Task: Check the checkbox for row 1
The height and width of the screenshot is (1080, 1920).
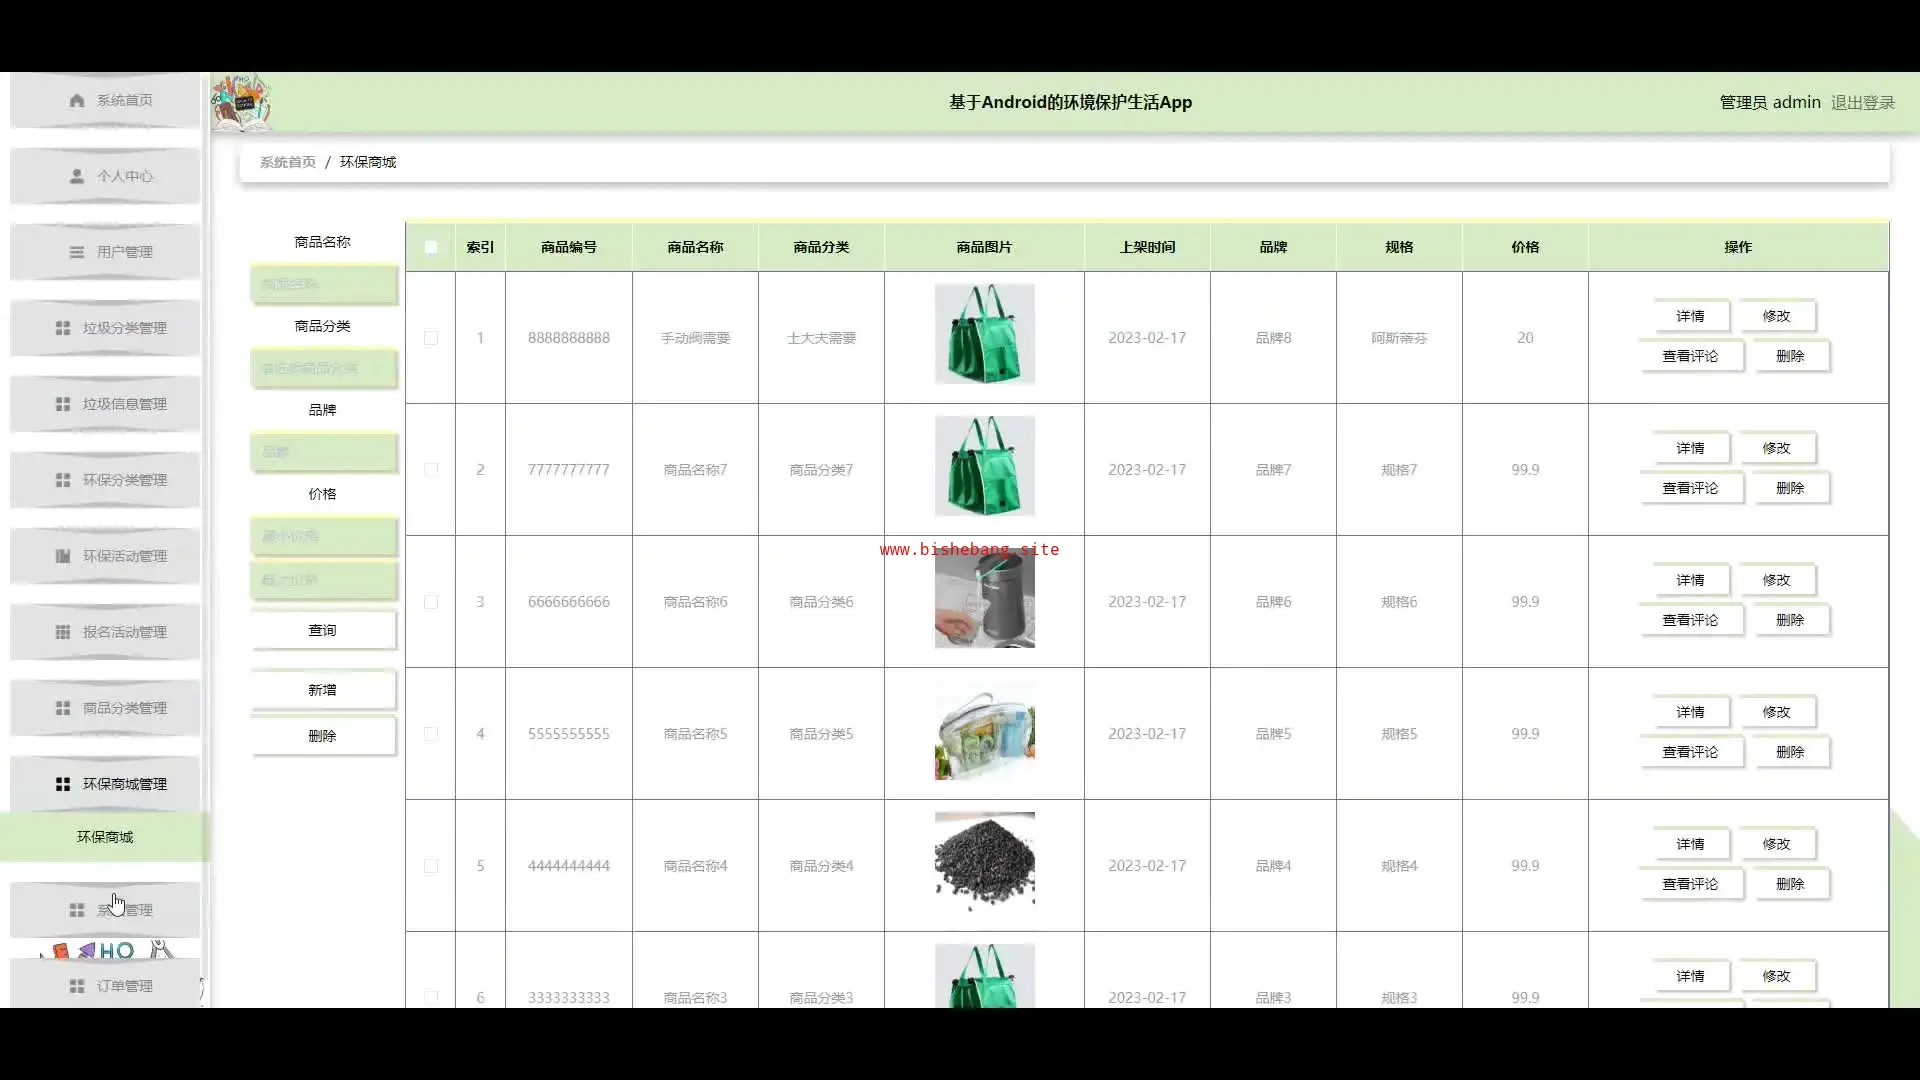Action: point(431,338)
